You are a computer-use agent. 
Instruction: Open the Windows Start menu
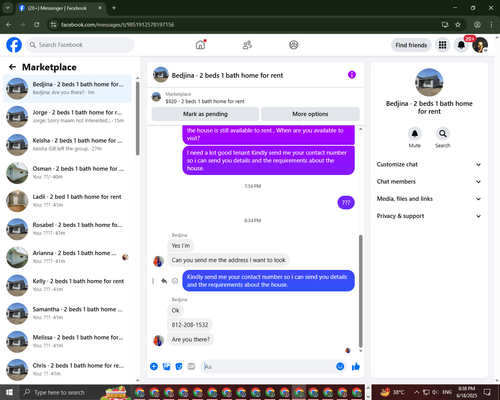9,392
